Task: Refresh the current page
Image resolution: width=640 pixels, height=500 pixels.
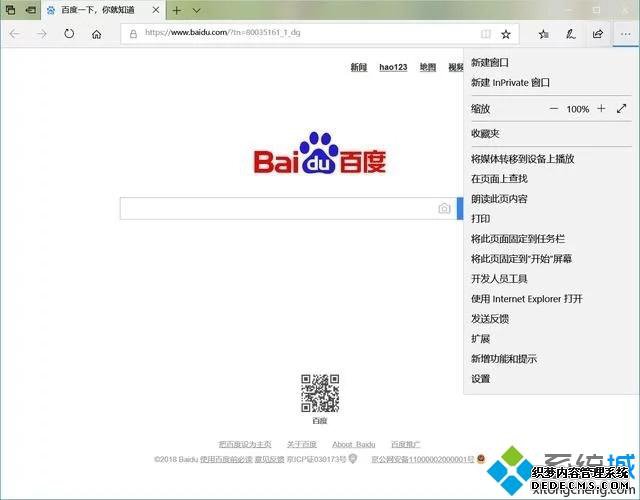Action: [69, 34]
